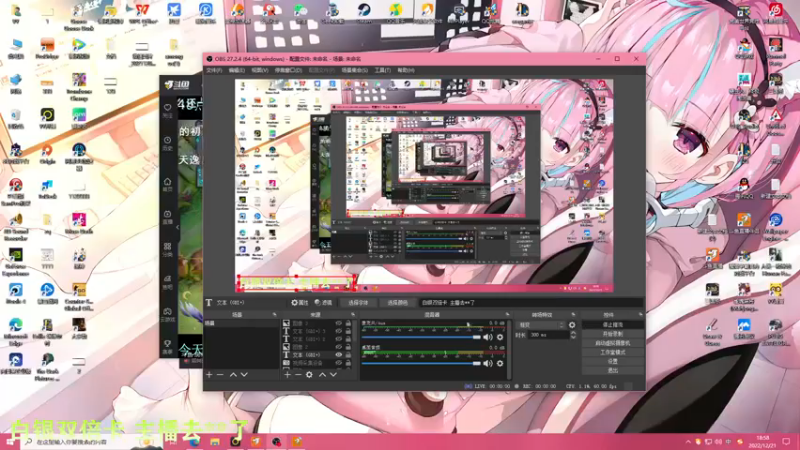
Task: Click Stop Streaming button in Controls
Action: (x=613, y=325)
